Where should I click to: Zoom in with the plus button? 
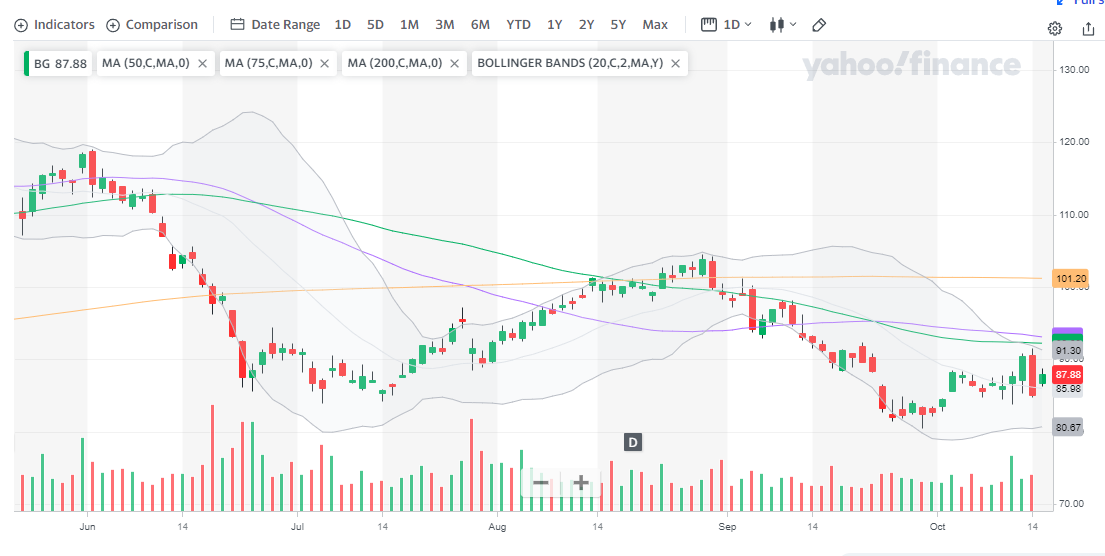tap(580, 483)
